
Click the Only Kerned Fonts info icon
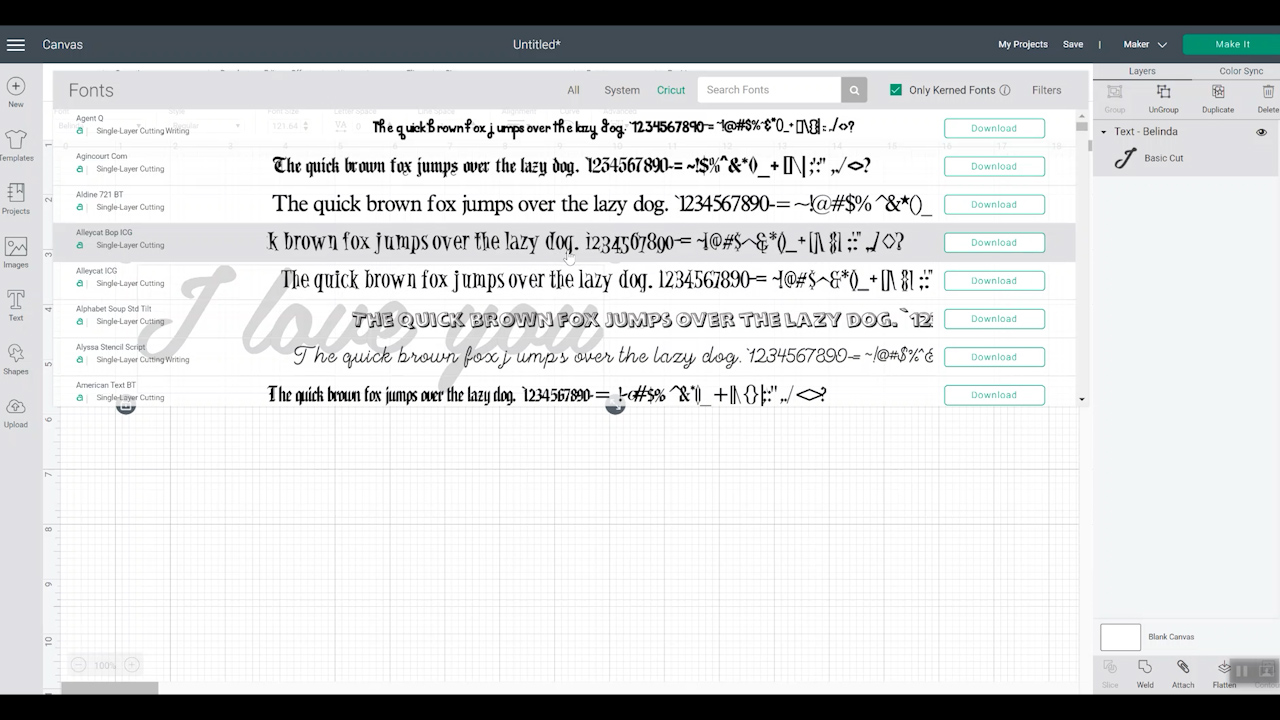click(x=1005, y=90)
